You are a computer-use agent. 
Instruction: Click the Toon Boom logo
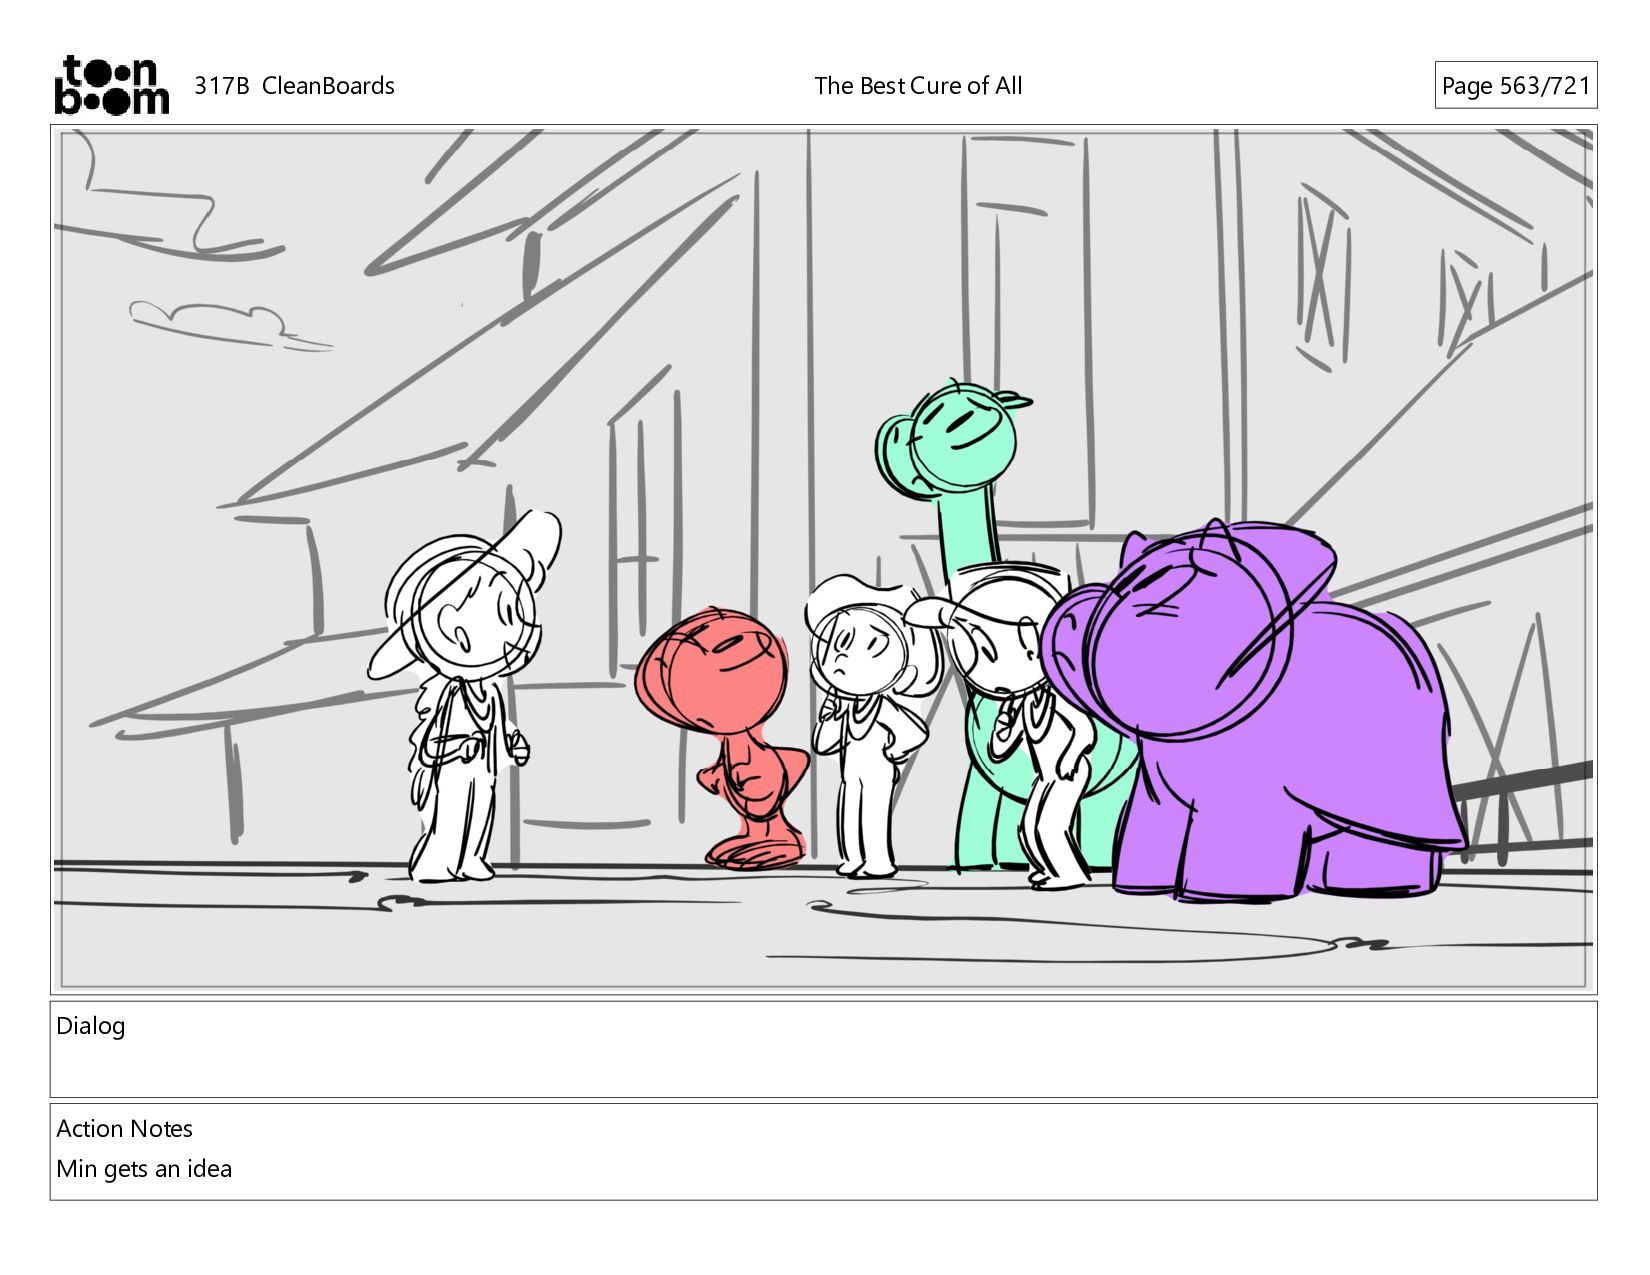tap(111, 85)
